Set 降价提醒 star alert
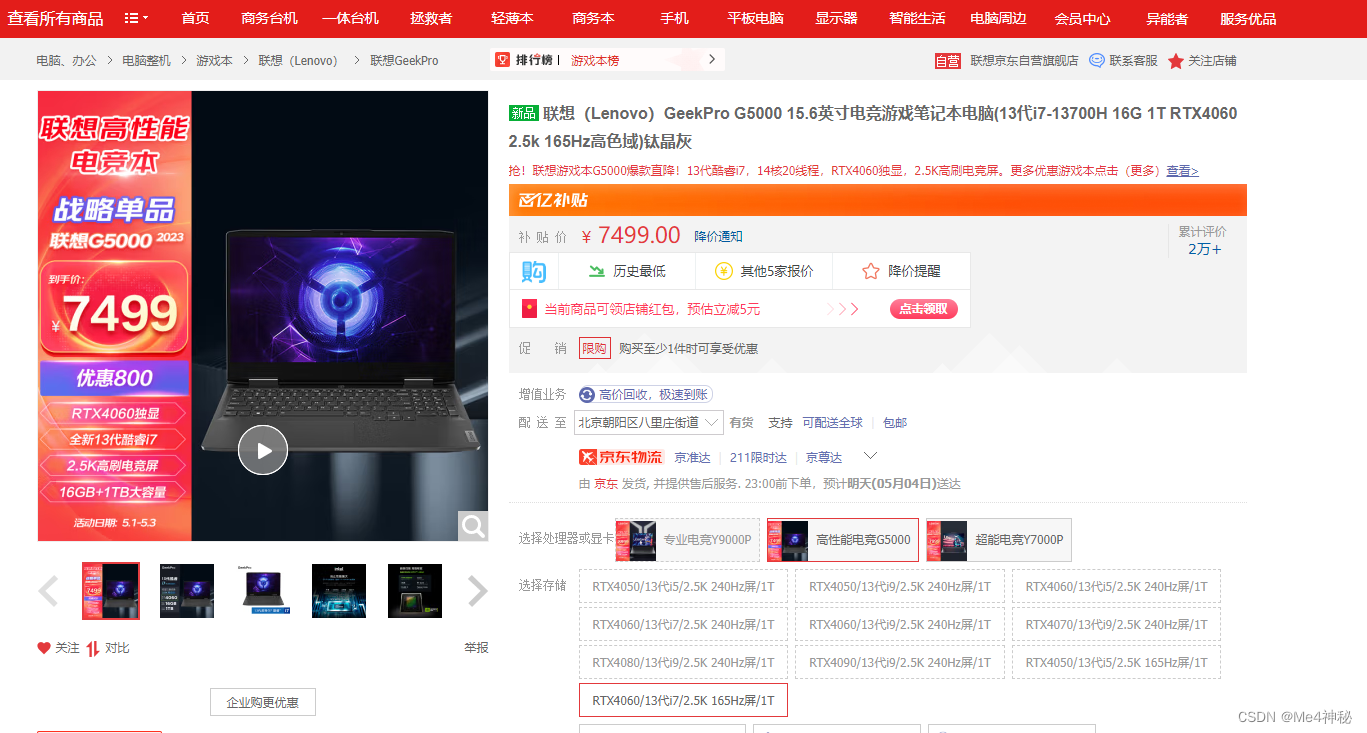Viewport: 1367px width, 733px height. (x=871, y=271)
